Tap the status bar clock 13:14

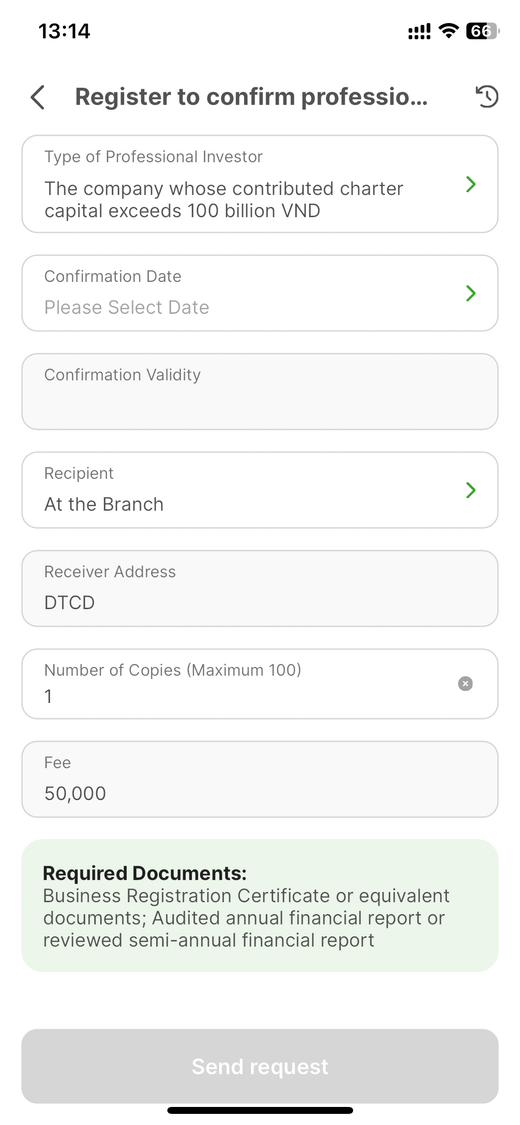coord(64,31)
